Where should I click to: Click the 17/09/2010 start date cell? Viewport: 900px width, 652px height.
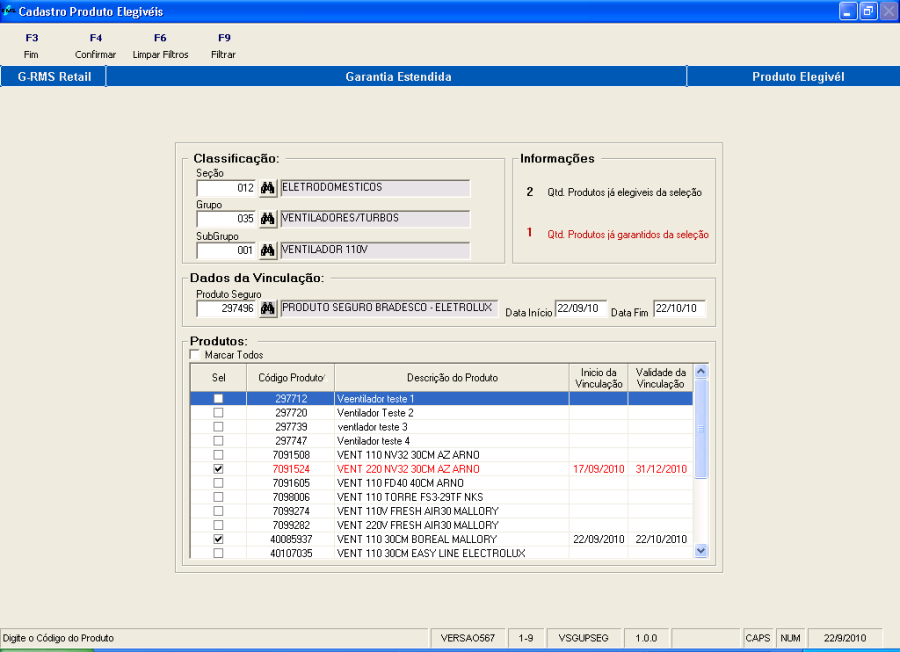[599, 469]
